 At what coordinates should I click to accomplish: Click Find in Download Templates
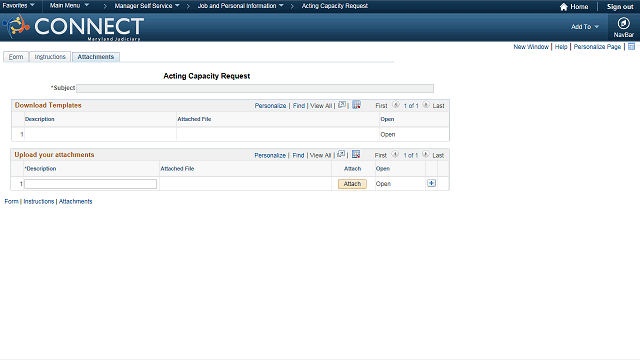point(299,106)
